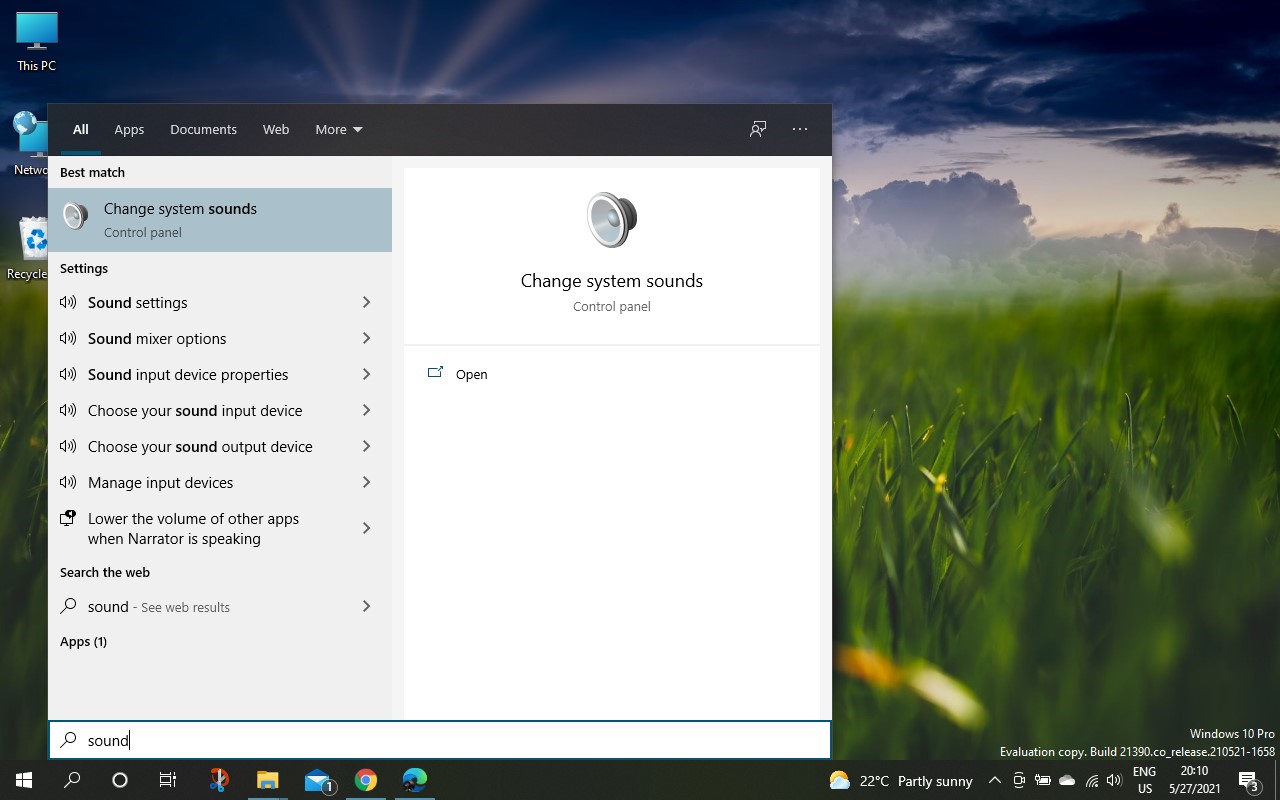Click into the search box containing sound
This screenshot has height=800, width=1280.
click(440, 740)
